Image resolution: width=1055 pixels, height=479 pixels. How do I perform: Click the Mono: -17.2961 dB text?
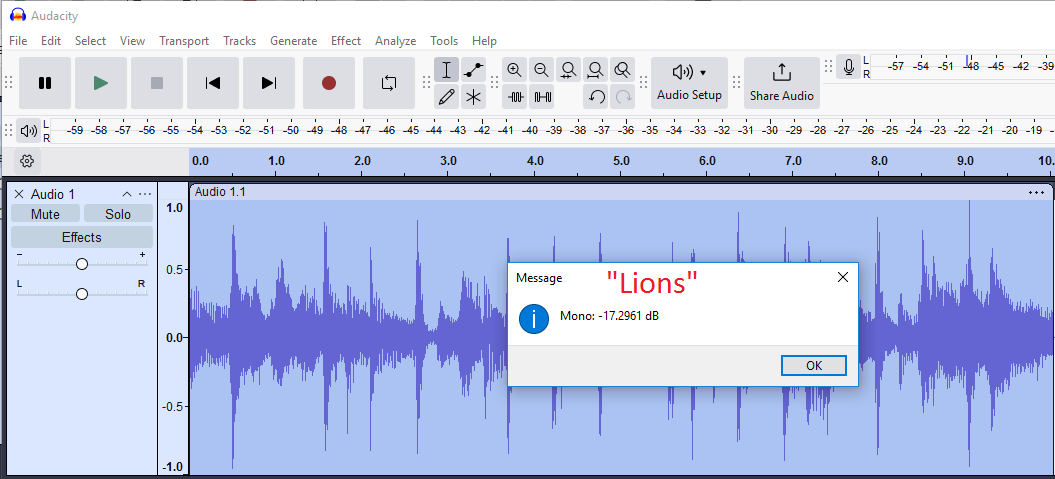coord(609,316)
